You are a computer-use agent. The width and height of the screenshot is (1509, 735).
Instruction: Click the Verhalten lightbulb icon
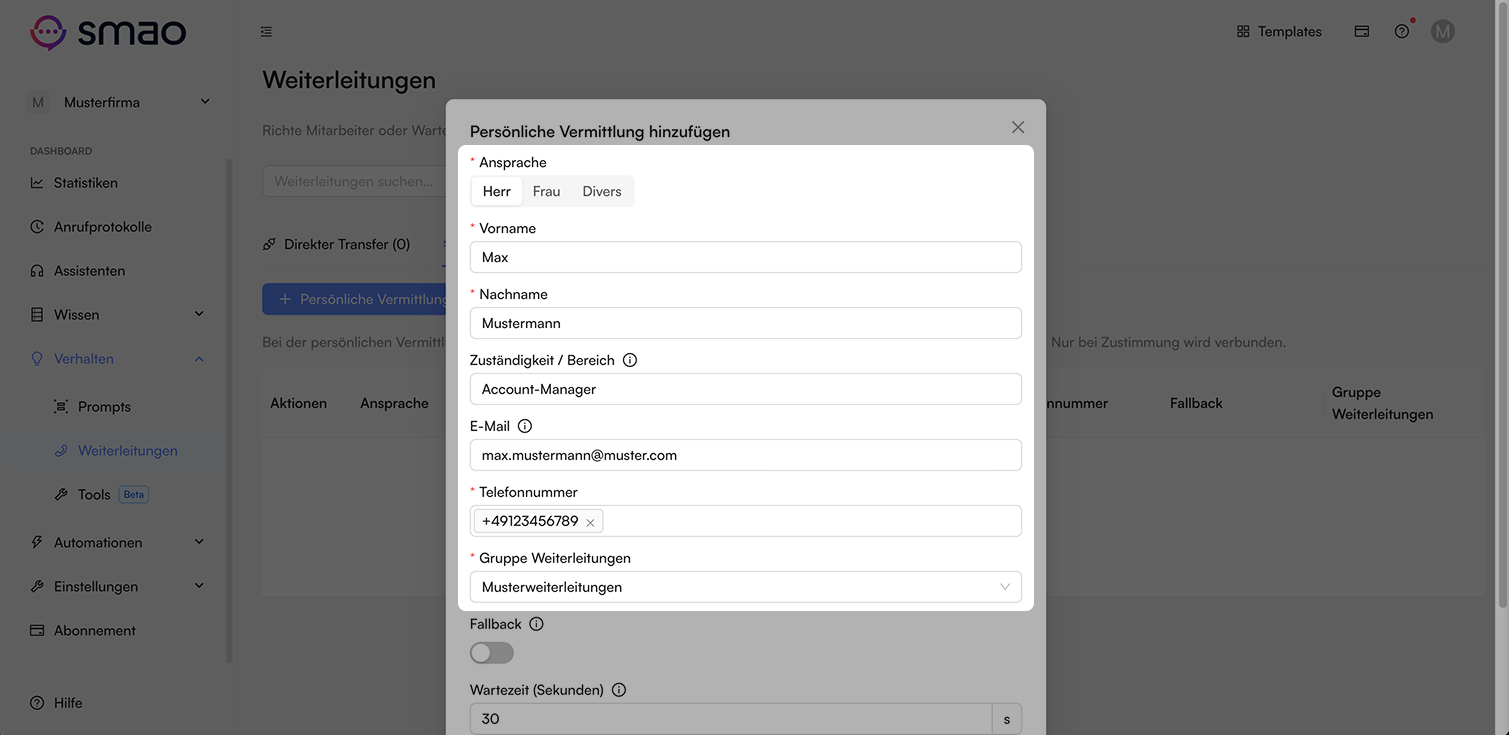[37, 359]
